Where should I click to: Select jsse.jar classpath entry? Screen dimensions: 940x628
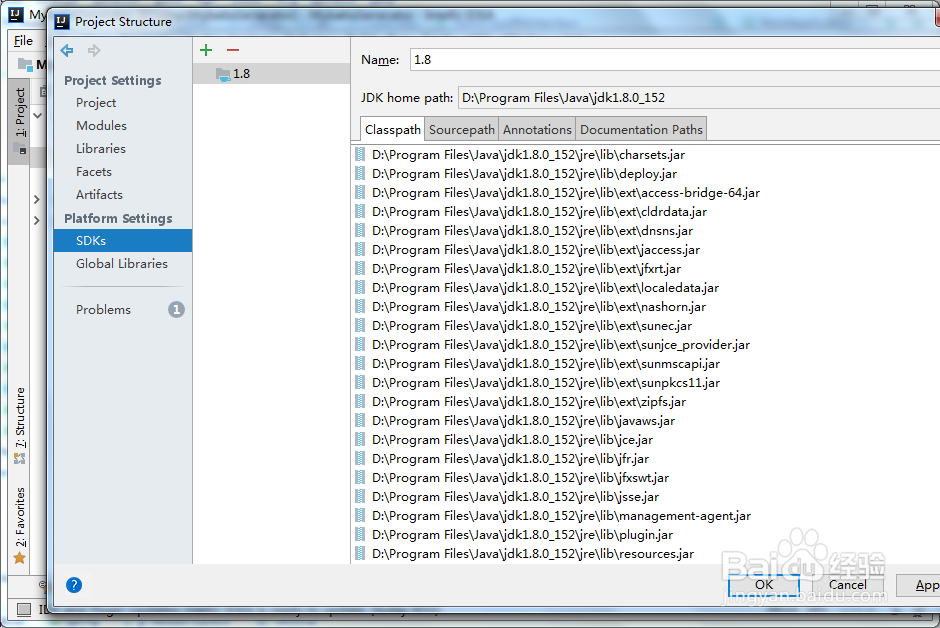click(x=516, y=497)
